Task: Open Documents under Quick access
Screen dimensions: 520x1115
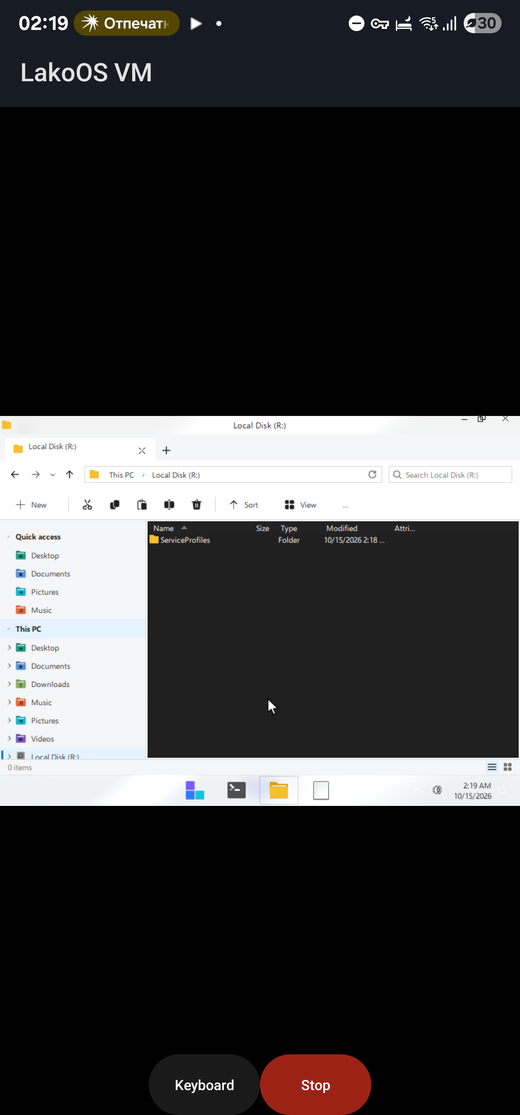Action: [x=51, y=574]
